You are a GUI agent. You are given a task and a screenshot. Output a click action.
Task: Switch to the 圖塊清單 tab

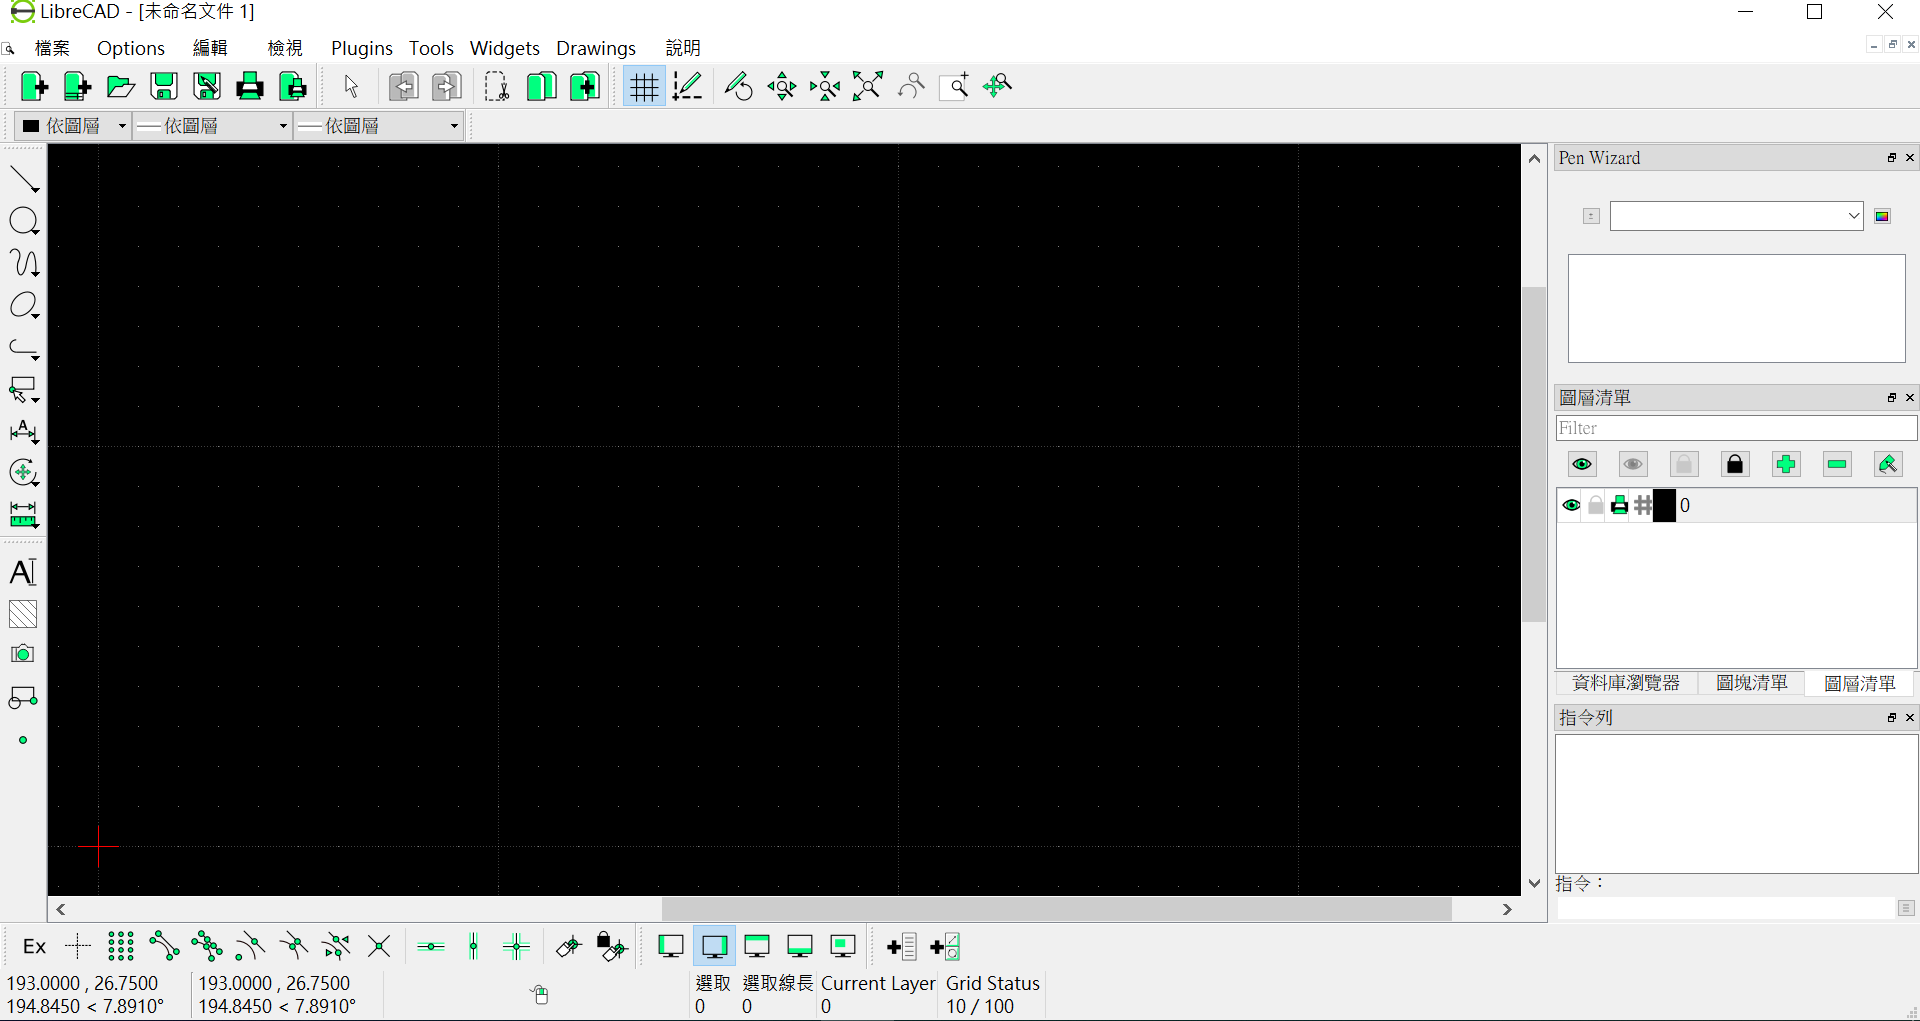pos(1752,683)
